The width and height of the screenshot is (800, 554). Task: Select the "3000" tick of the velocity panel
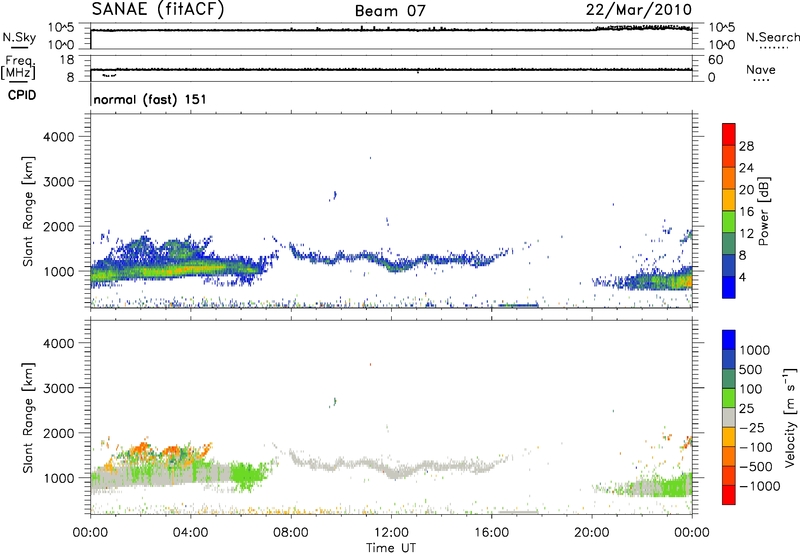[x=59, y=388]
